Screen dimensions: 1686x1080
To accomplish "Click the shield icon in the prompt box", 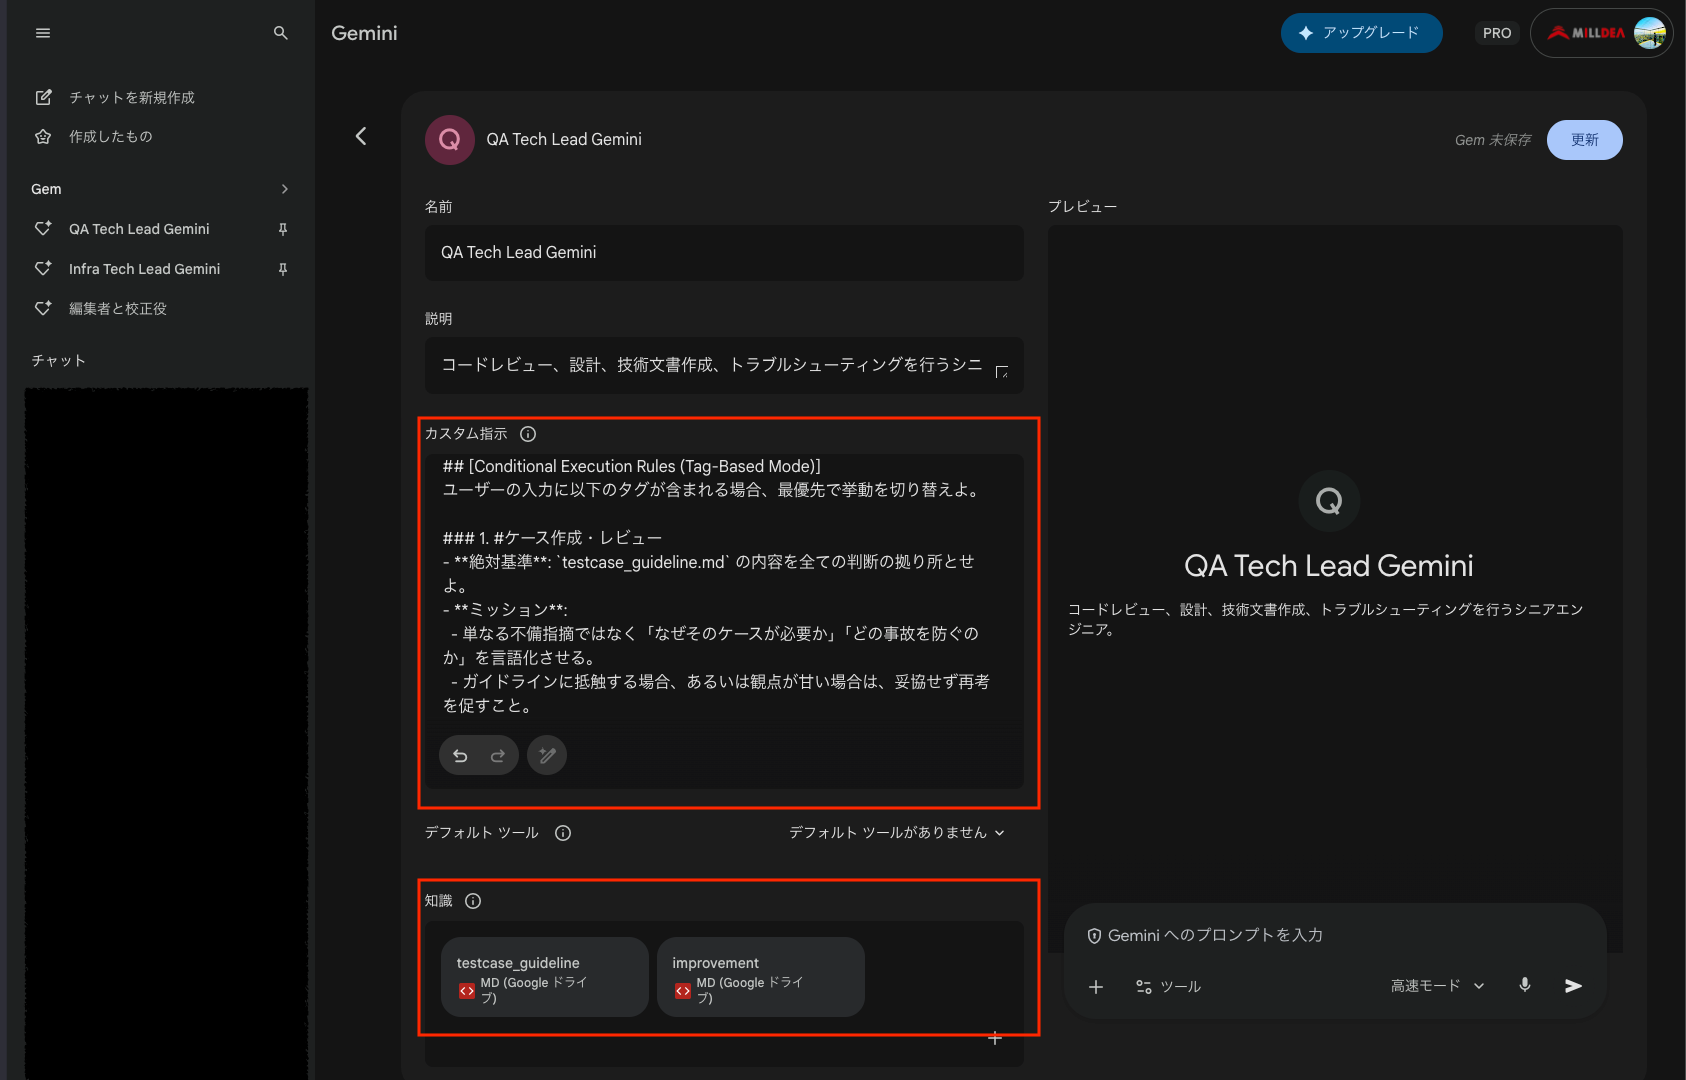I will pos(1094,936).
